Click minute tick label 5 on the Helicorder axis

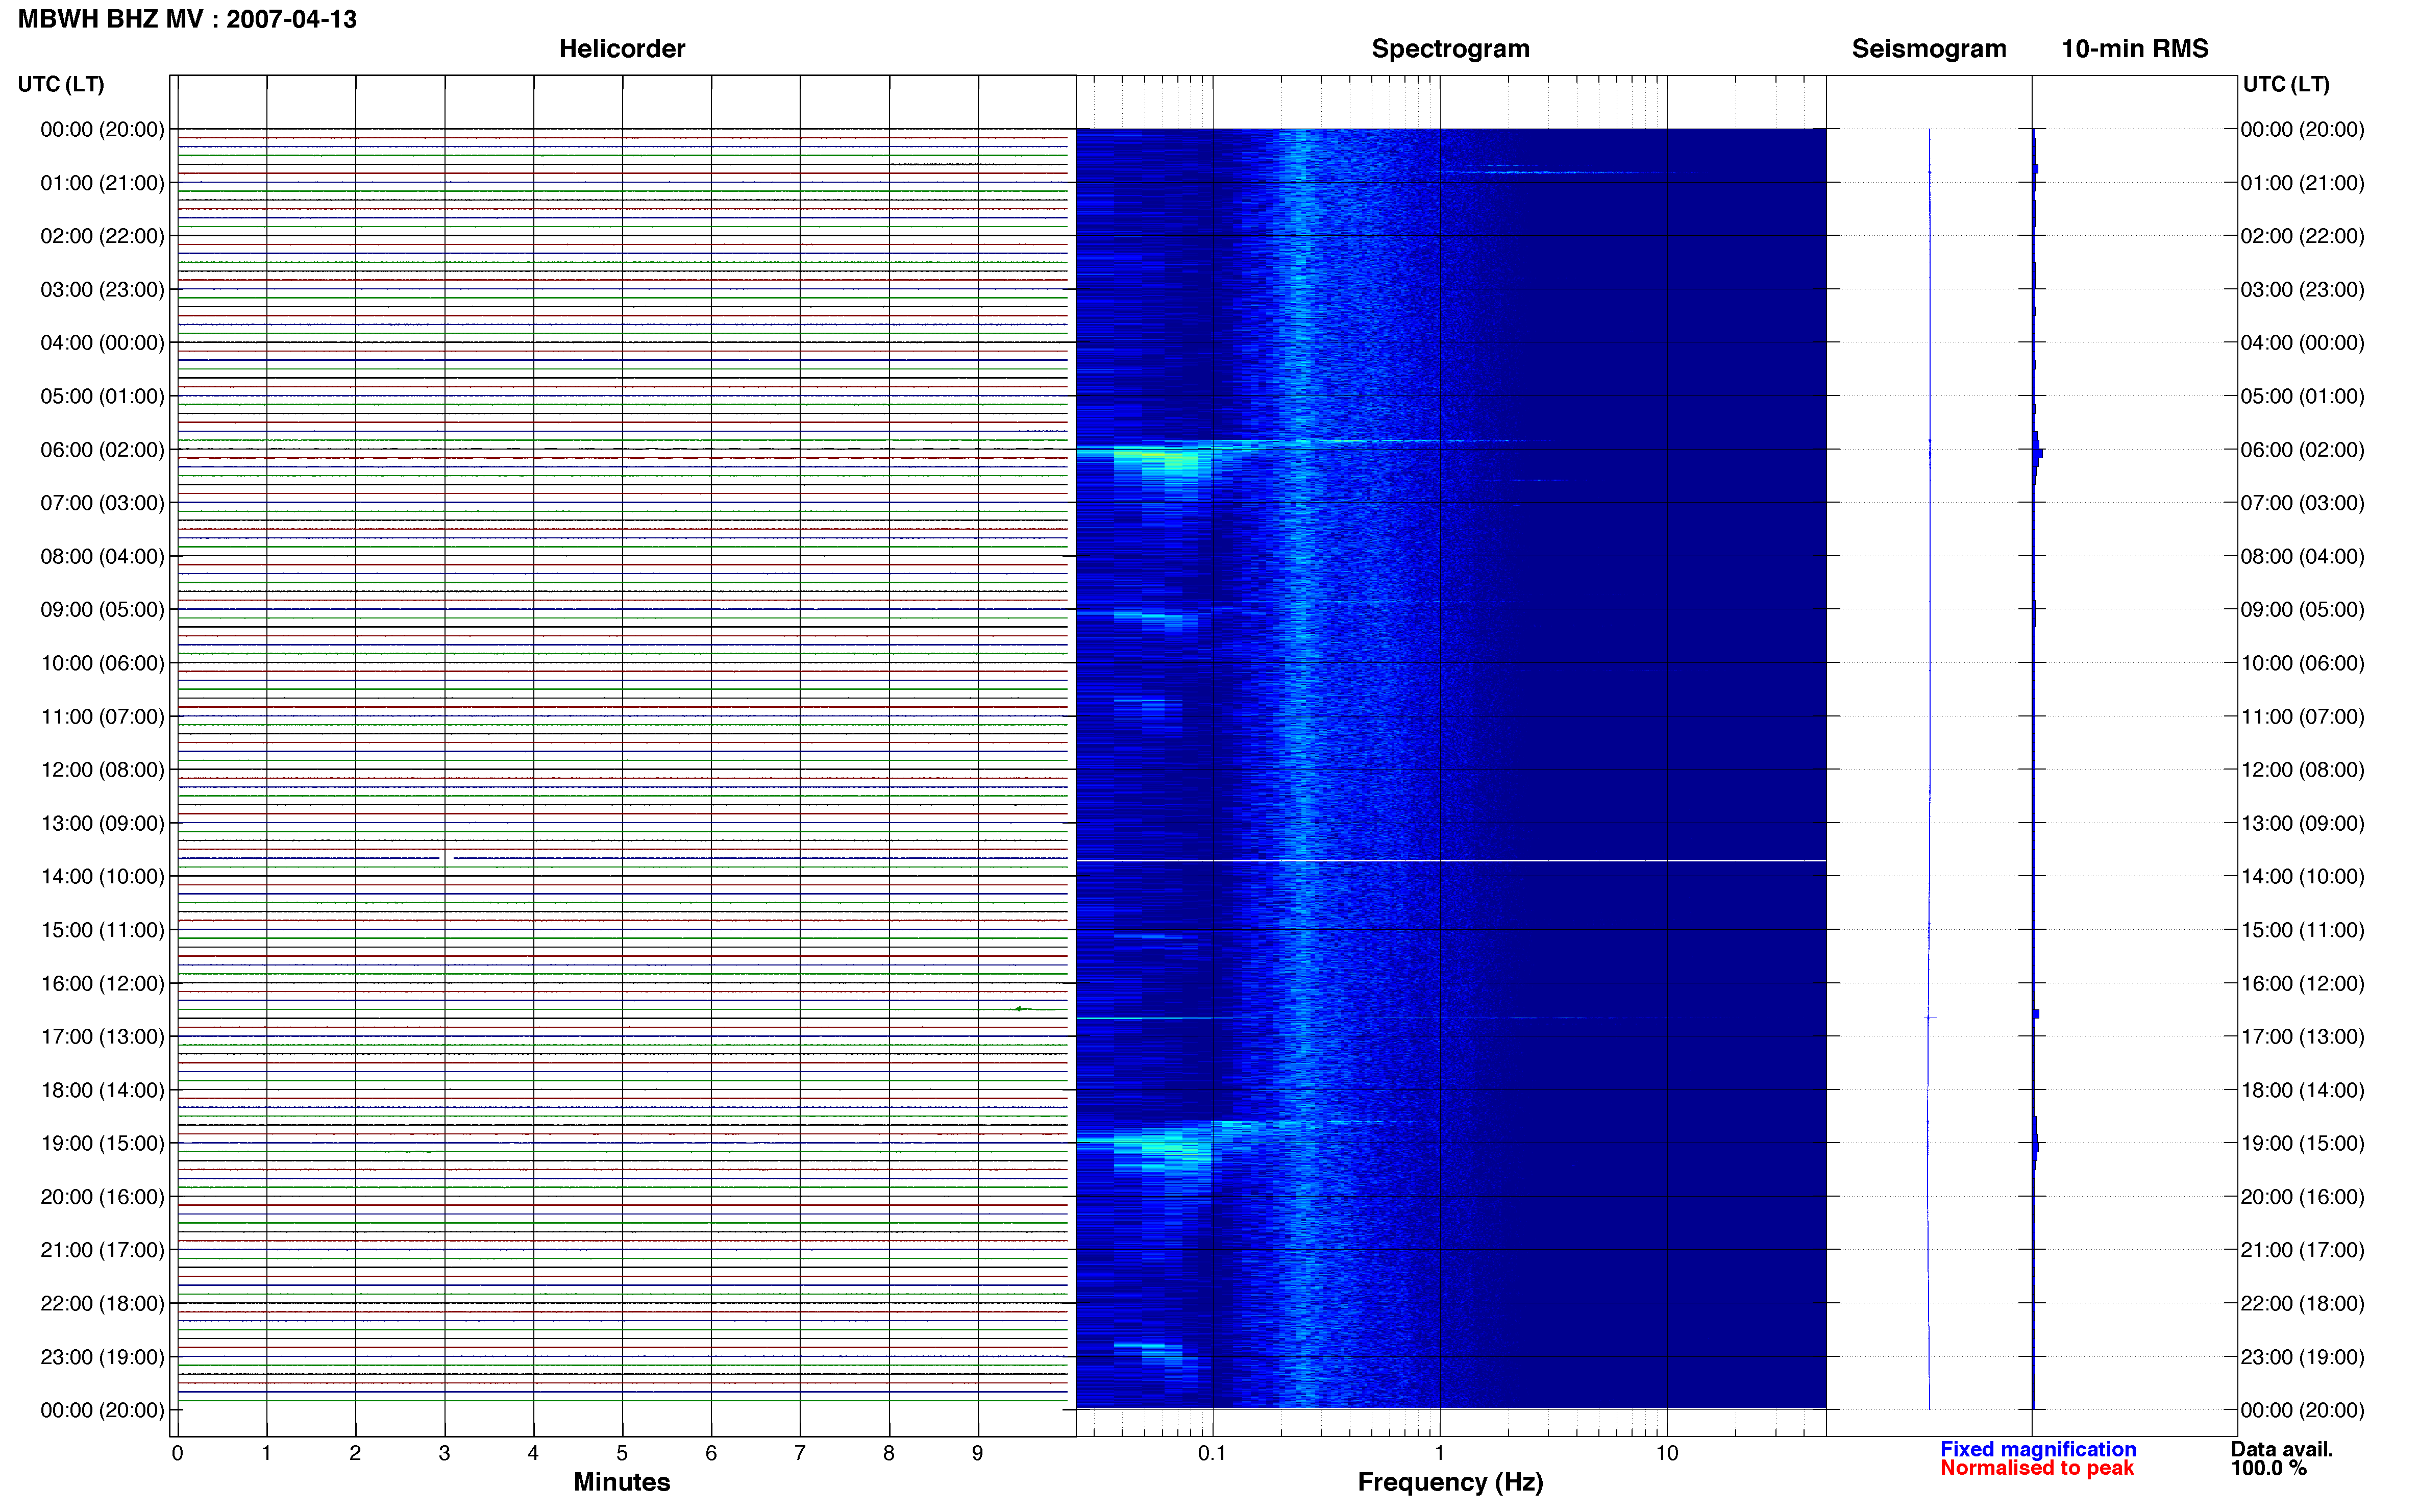click(622, 1454)
